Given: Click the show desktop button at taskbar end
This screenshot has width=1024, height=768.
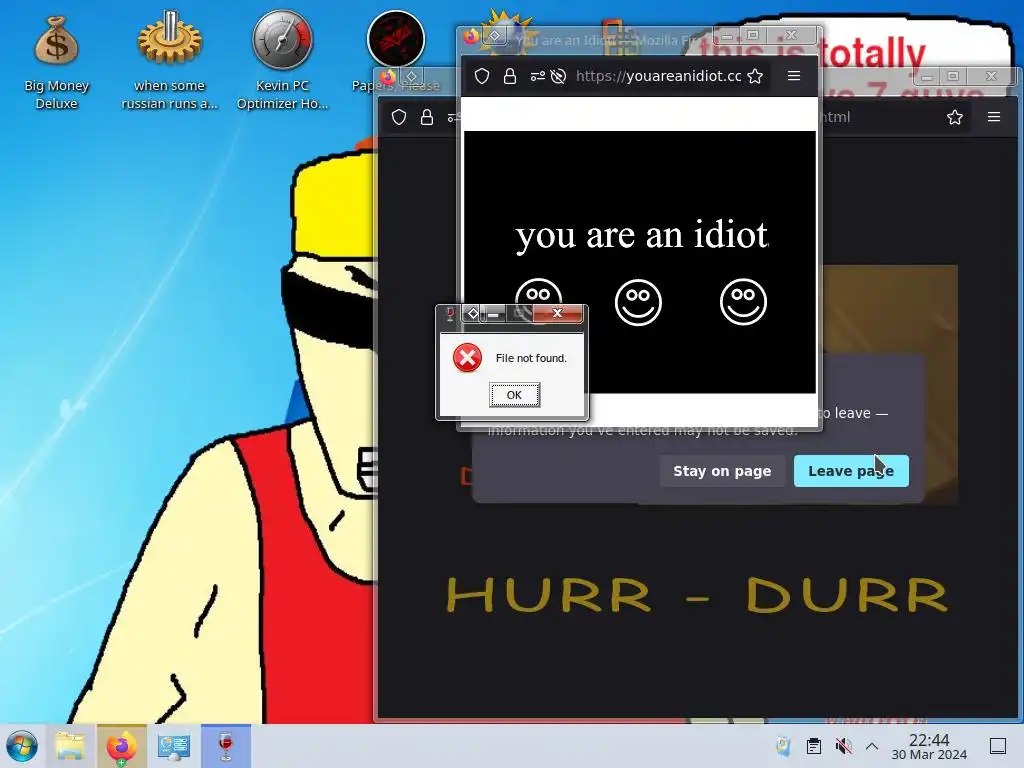Looking at the screenshot, I should pyautogui.click(x=998, y=746).
